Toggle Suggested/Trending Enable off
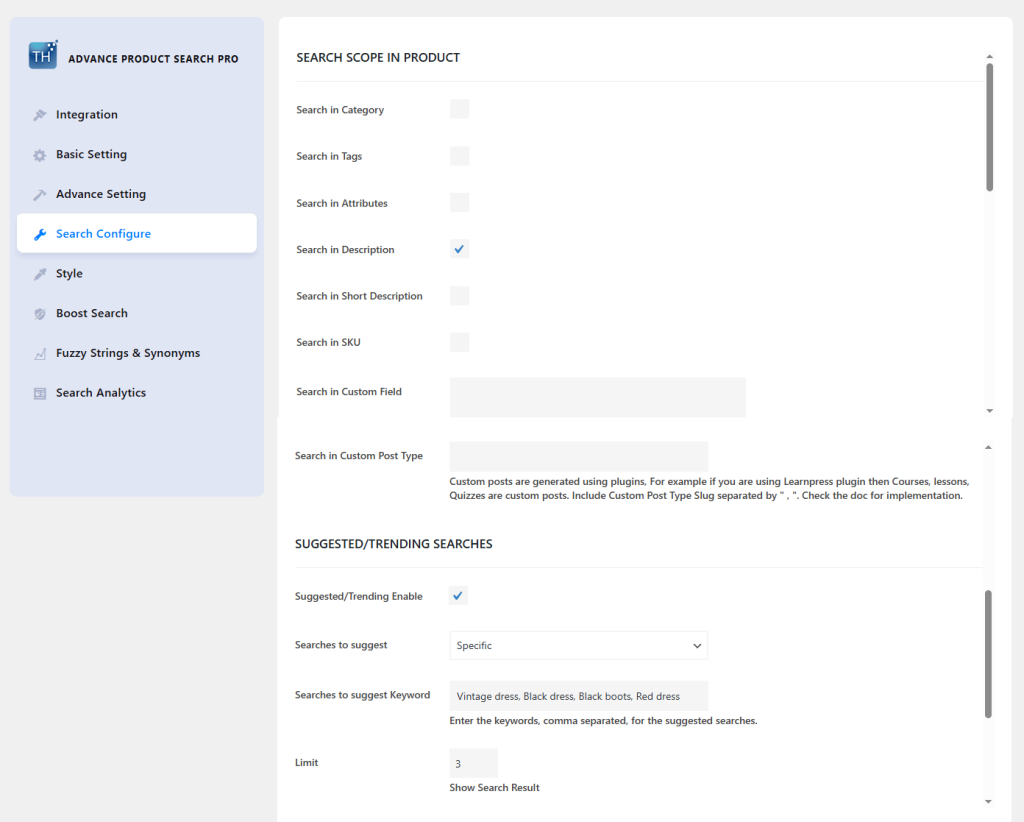1024x822 pixels. (x=458, y=595)
